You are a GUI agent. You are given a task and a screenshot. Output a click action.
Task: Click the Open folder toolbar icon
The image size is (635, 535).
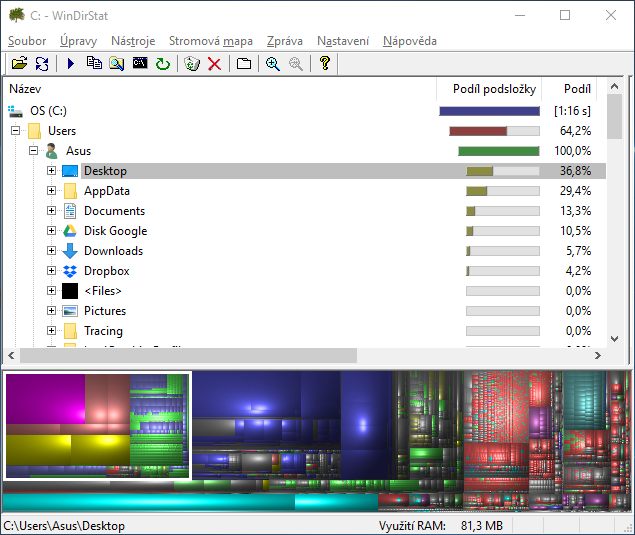19,64
